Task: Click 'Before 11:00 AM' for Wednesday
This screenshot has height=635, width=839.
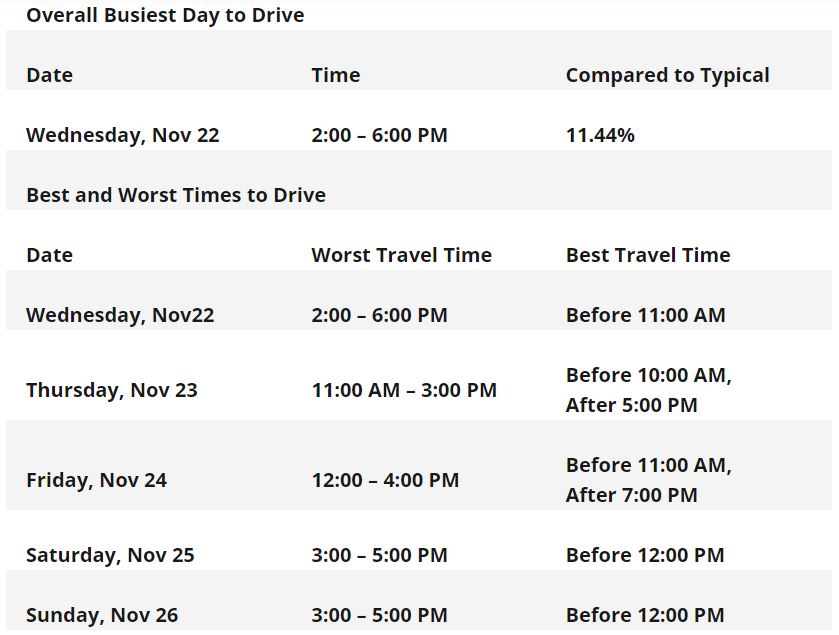Action: pos(645,315)
